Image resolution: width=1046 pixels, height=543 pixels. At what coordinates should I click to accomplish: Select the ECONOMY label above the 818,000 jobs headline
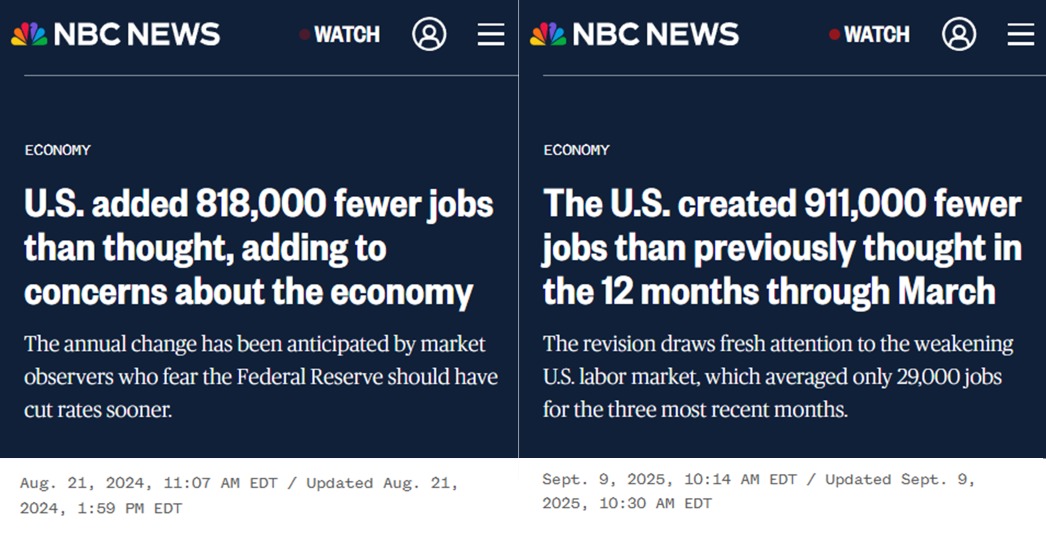tap(58, 150)
